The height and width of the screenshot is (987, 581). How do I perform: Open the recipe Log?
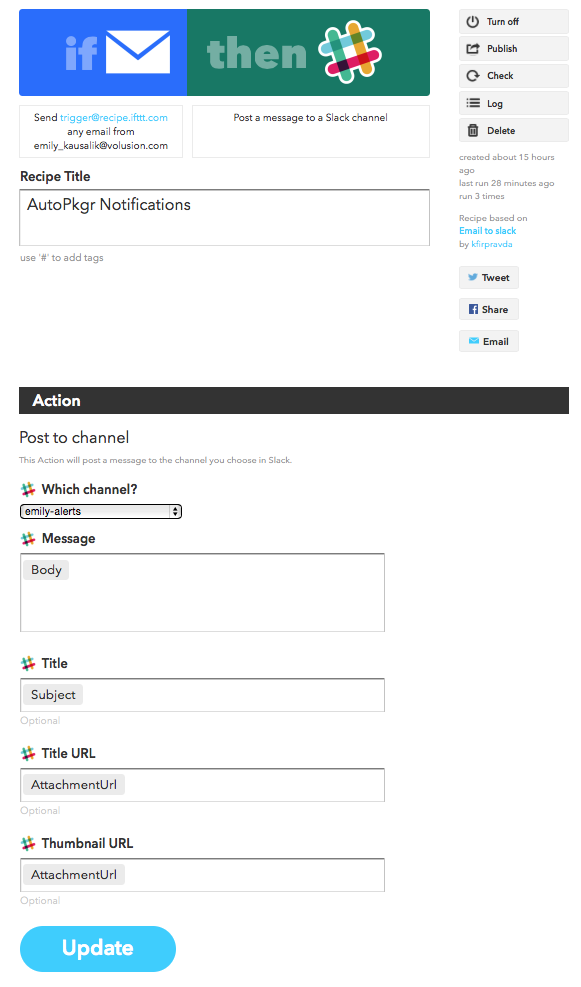513,103
